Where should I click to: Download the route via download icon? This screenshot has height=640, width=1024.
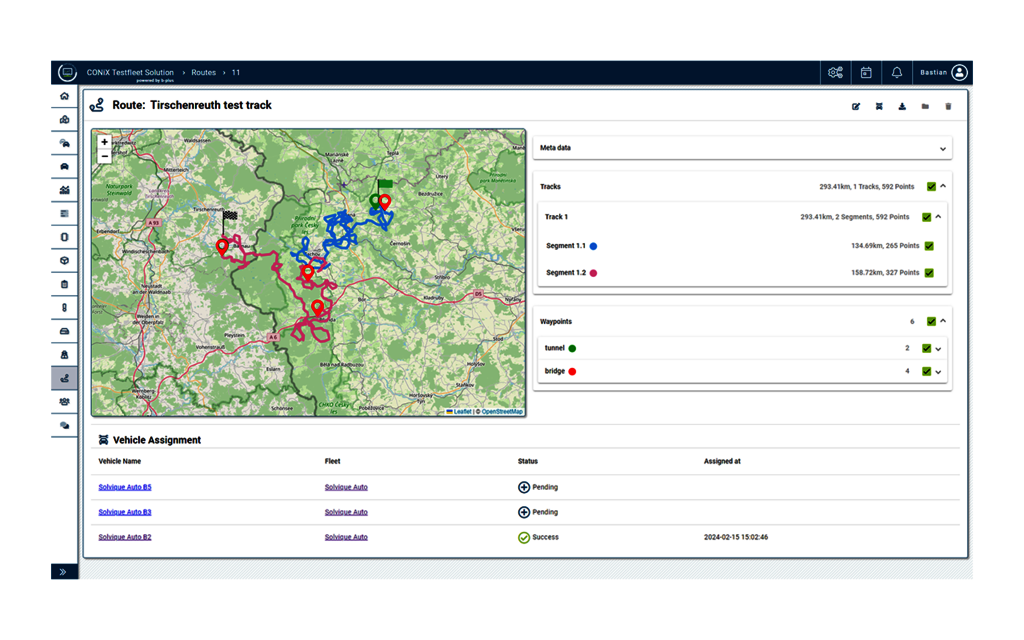pos(902,106)
